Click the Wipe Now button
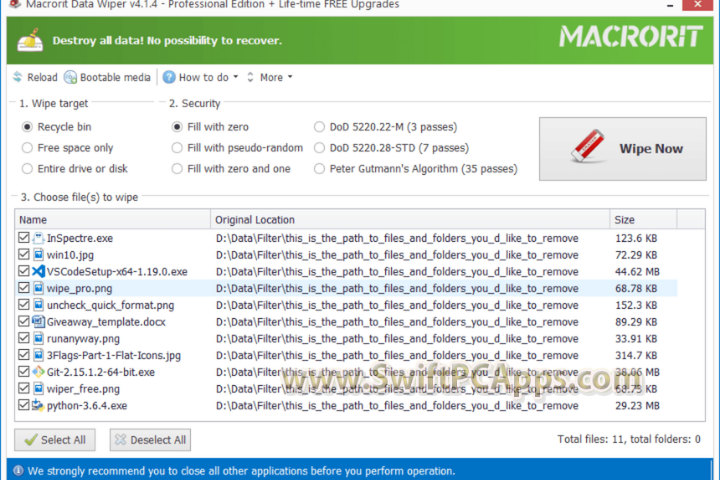Image resolution: width=720 pixels, height=480 pixels. pyautogui.click(x=623, y=148)
